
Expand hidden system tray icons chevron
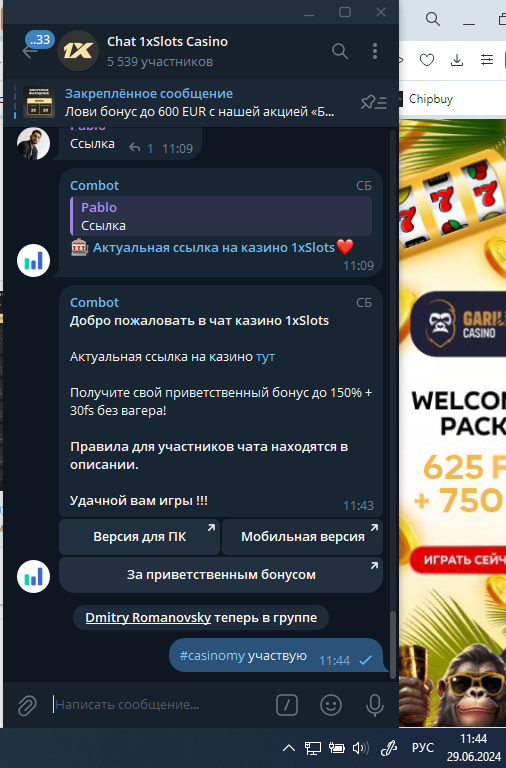[289, 748]
